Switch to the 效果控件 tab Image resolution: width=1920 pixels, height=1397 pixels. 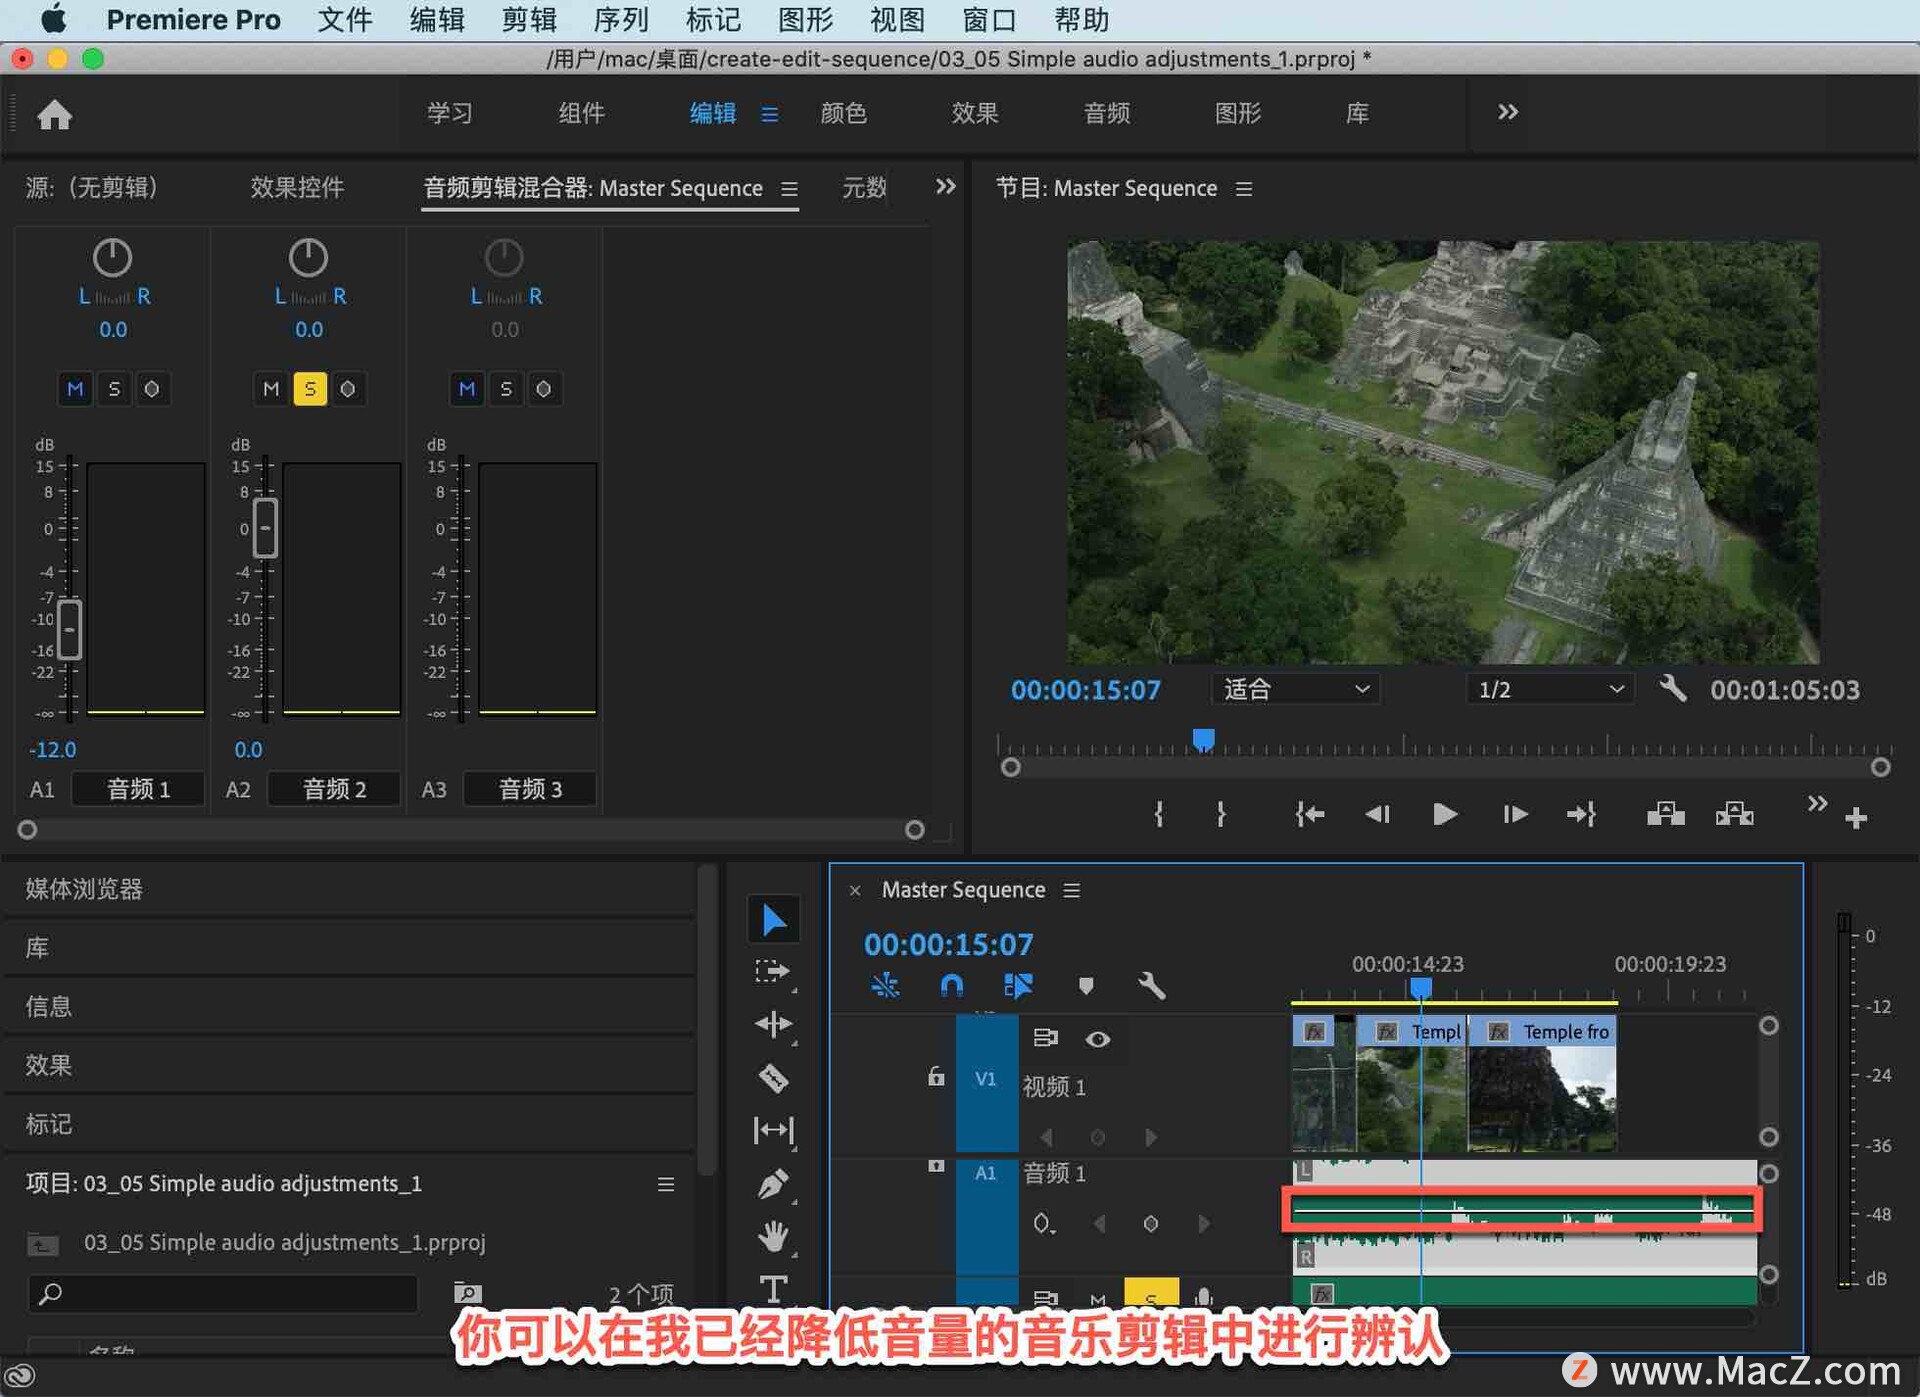coord(296,188)
